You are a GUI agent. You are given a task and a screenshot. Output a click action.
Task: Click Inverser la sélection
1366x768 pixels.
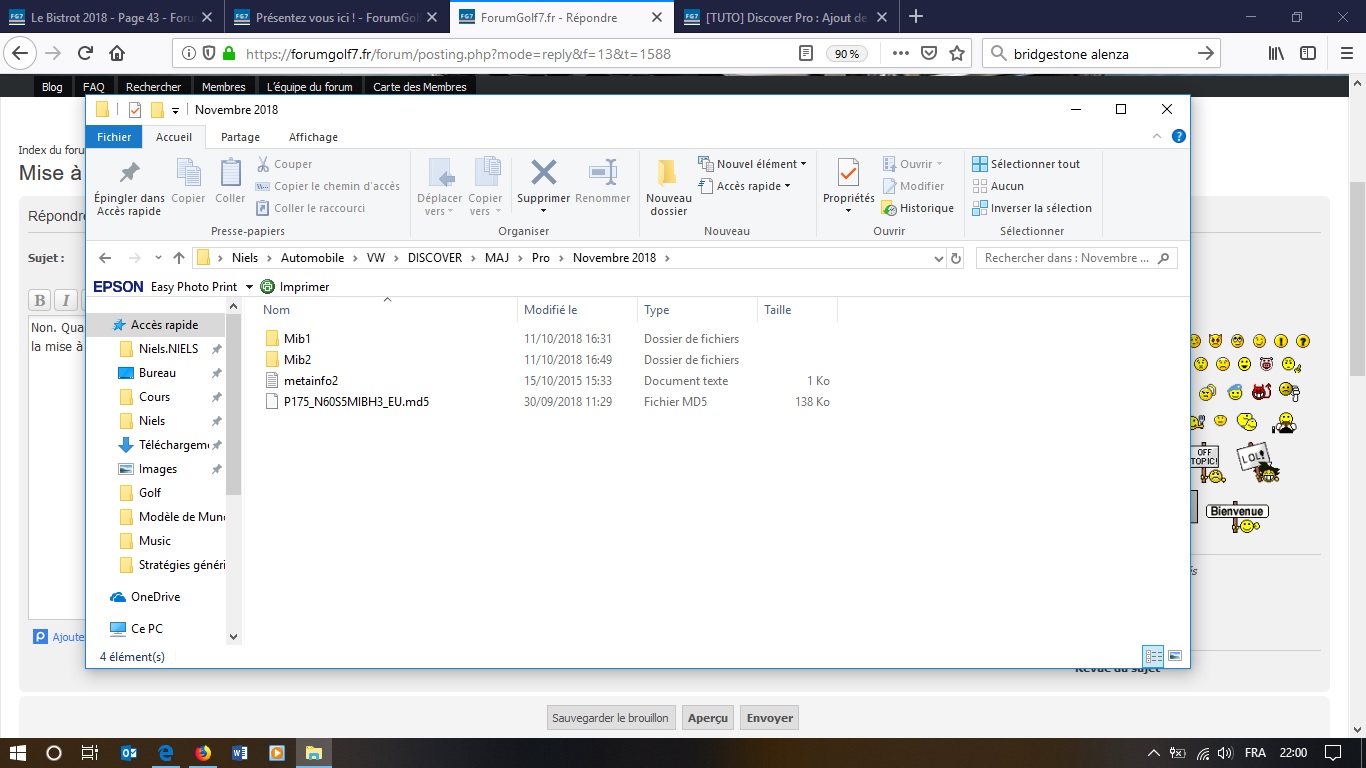click(x=1032, y=208)
